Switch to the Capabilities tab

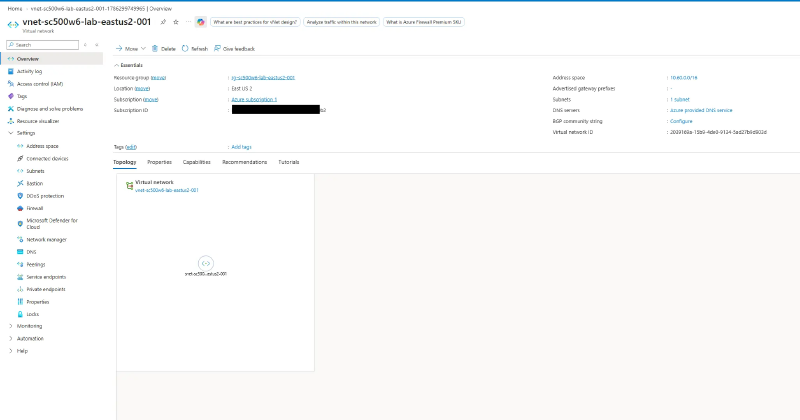196,162
